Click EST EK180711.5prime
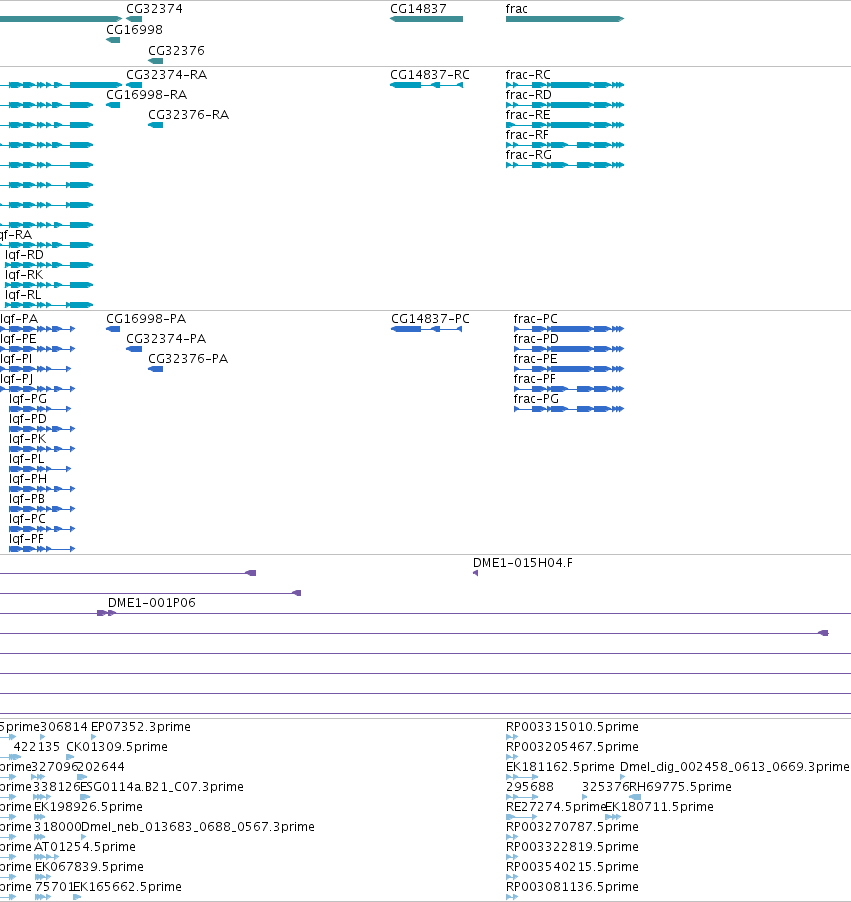This screenshot has height=902, width=851. [659, 807]
